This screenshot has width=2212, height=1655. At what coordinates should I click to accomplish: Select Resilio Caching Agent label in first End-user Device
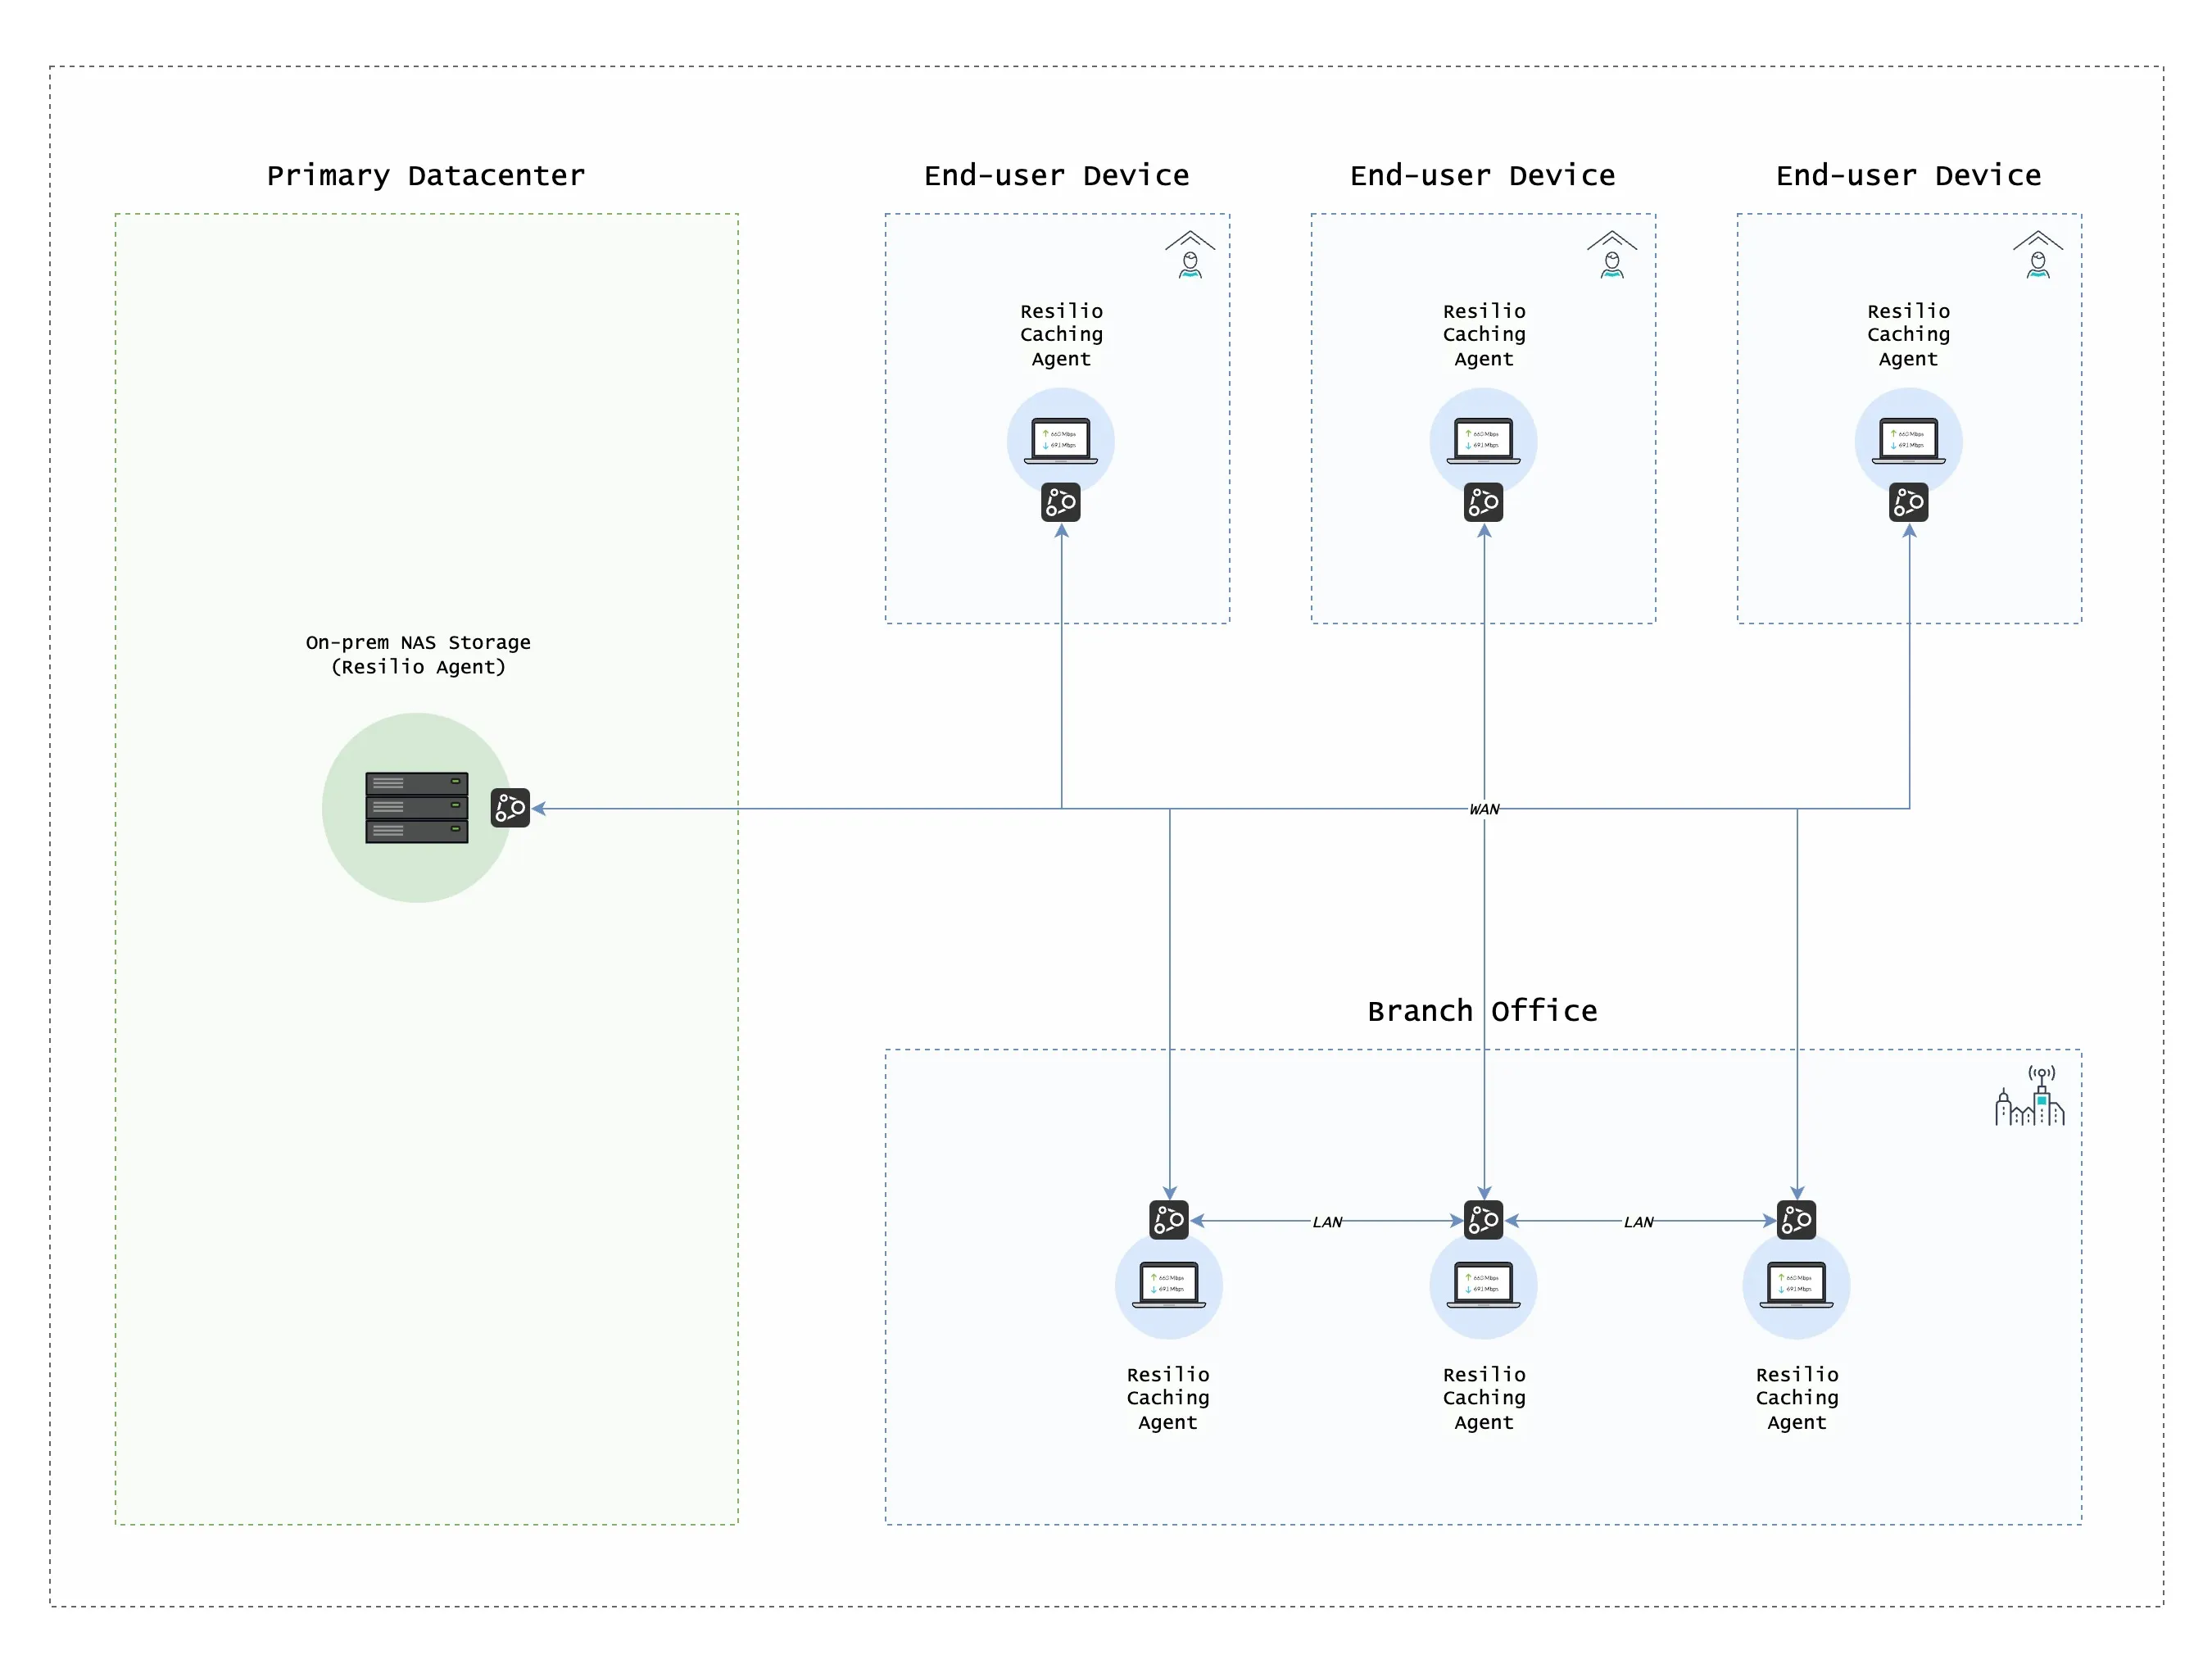pos(1061,334)
